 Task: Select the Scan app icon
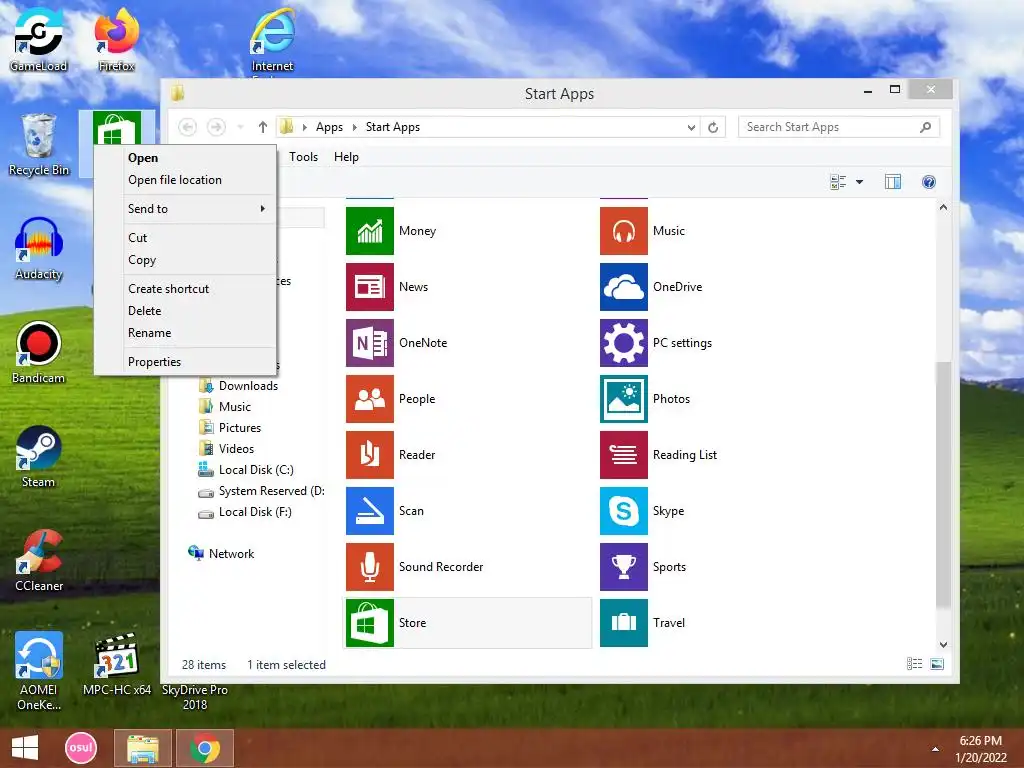pyautogui.click(x=370, y=511)
